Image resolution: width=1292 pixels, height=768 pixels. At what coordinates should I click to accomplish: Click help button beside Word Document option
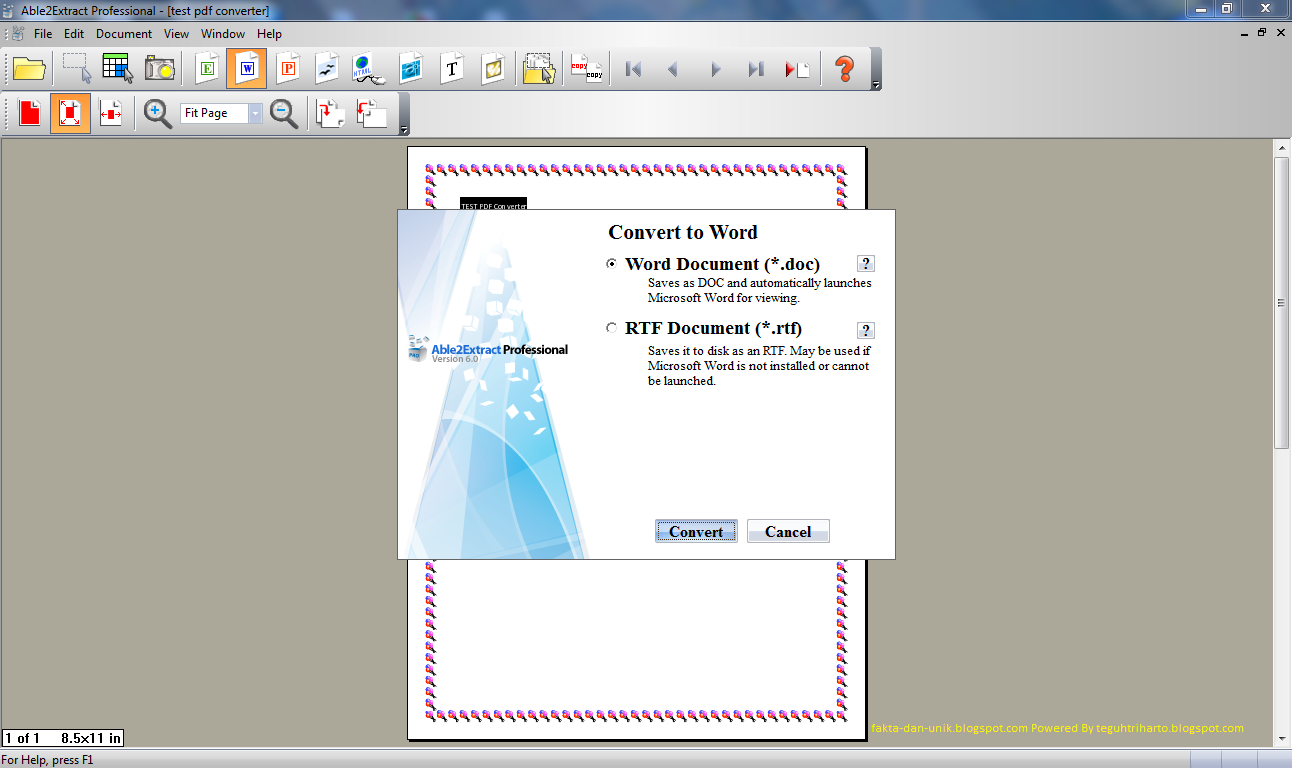coord(866,264)
